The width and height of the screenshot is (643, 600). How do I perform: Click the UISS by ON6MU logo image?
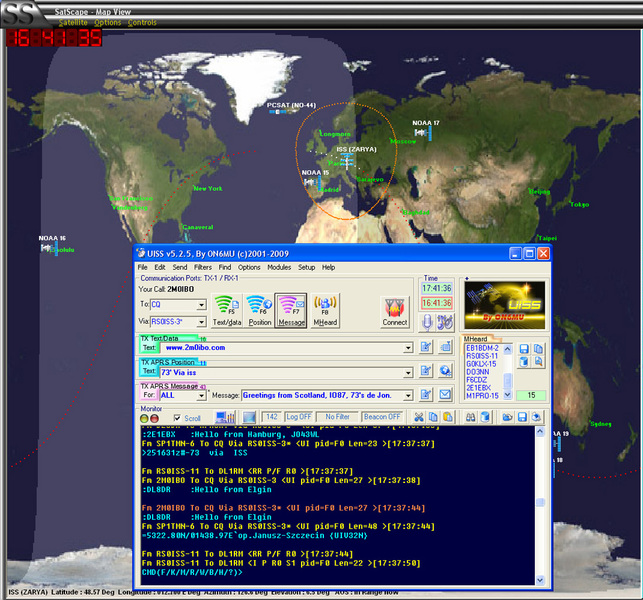click(x=504, y=305)
